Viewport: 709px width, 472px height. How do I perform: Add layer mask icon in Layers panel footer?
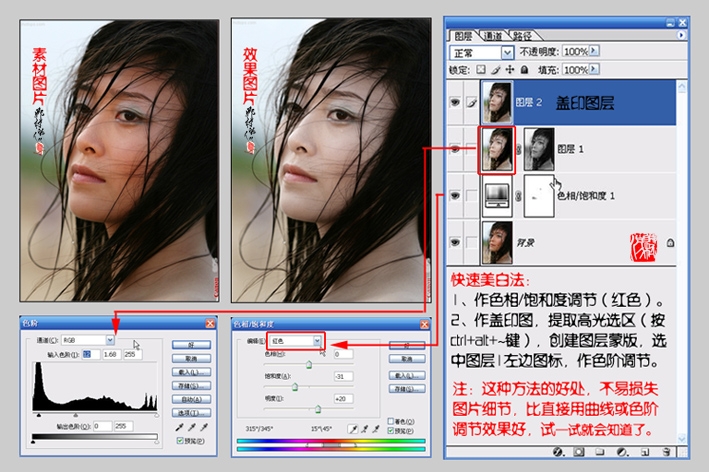578,452
